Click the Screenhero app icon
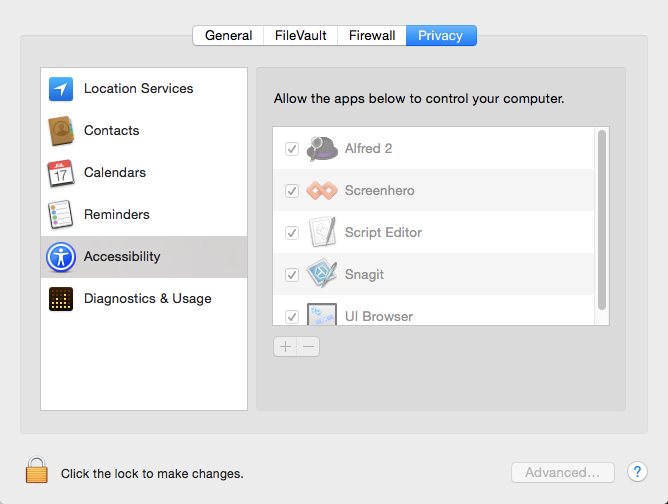668x504 pixels. [x=322, y=190]
